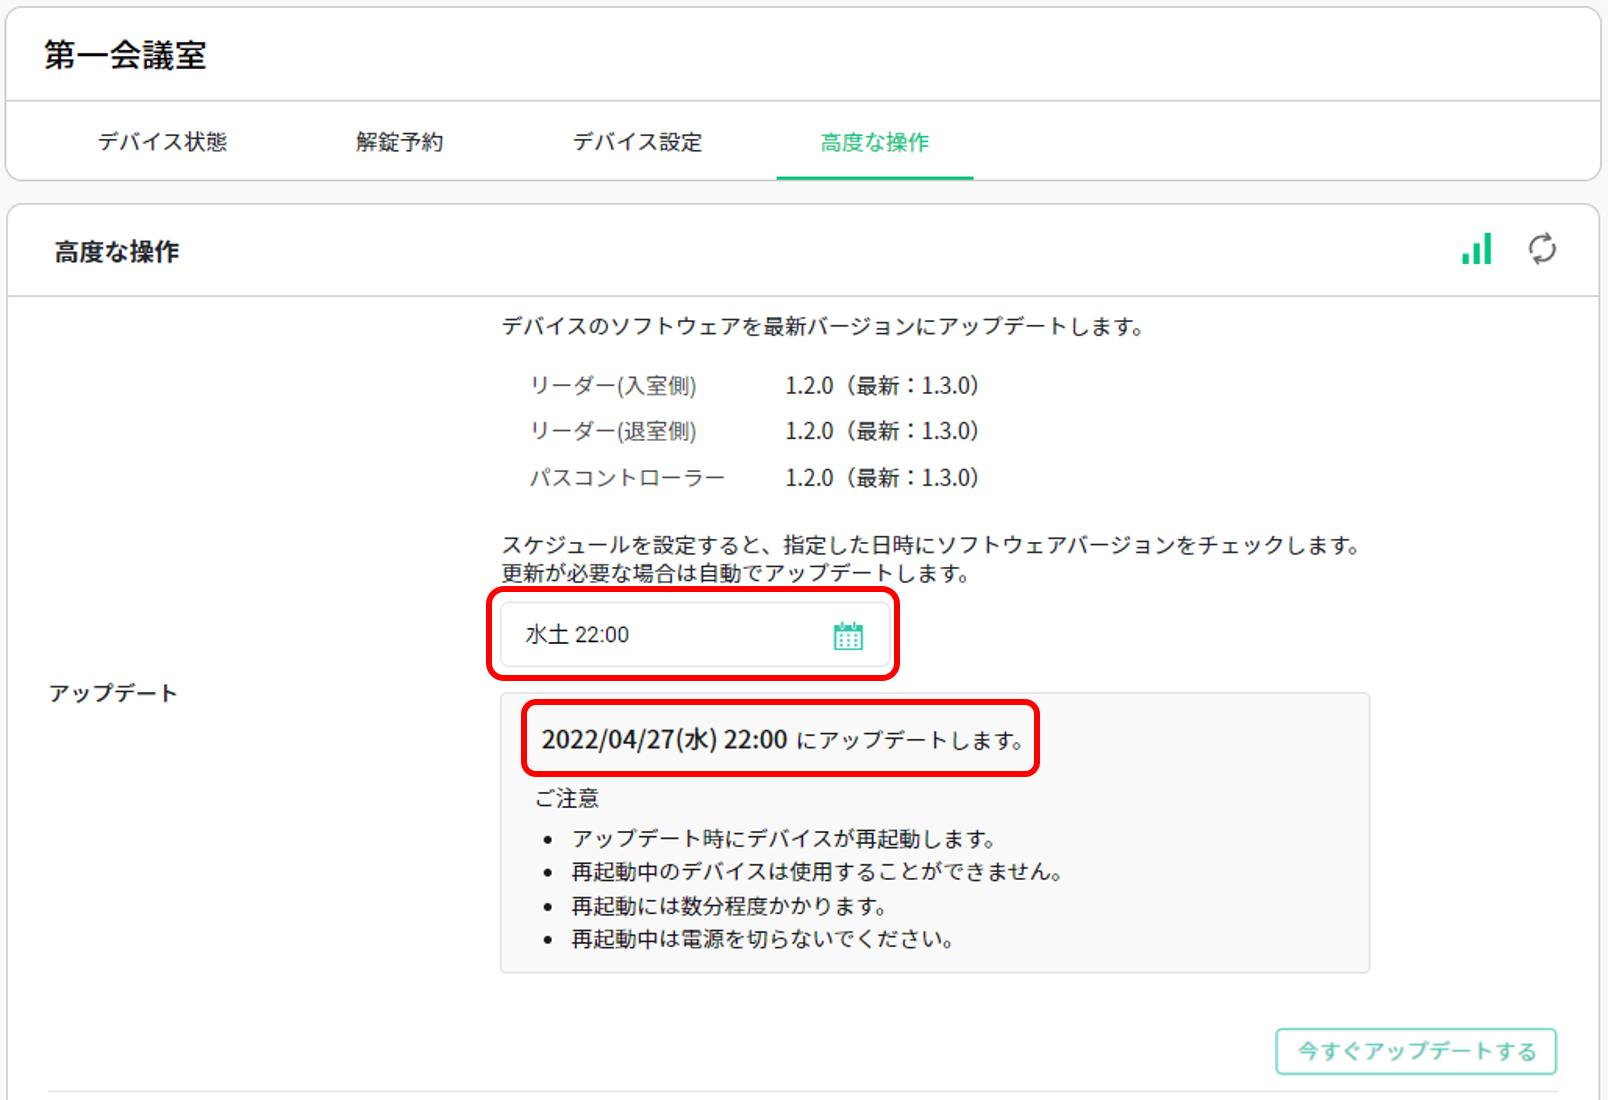Click the アップデート section label
Screen dimensions: 1608x1100
[116, 693]
